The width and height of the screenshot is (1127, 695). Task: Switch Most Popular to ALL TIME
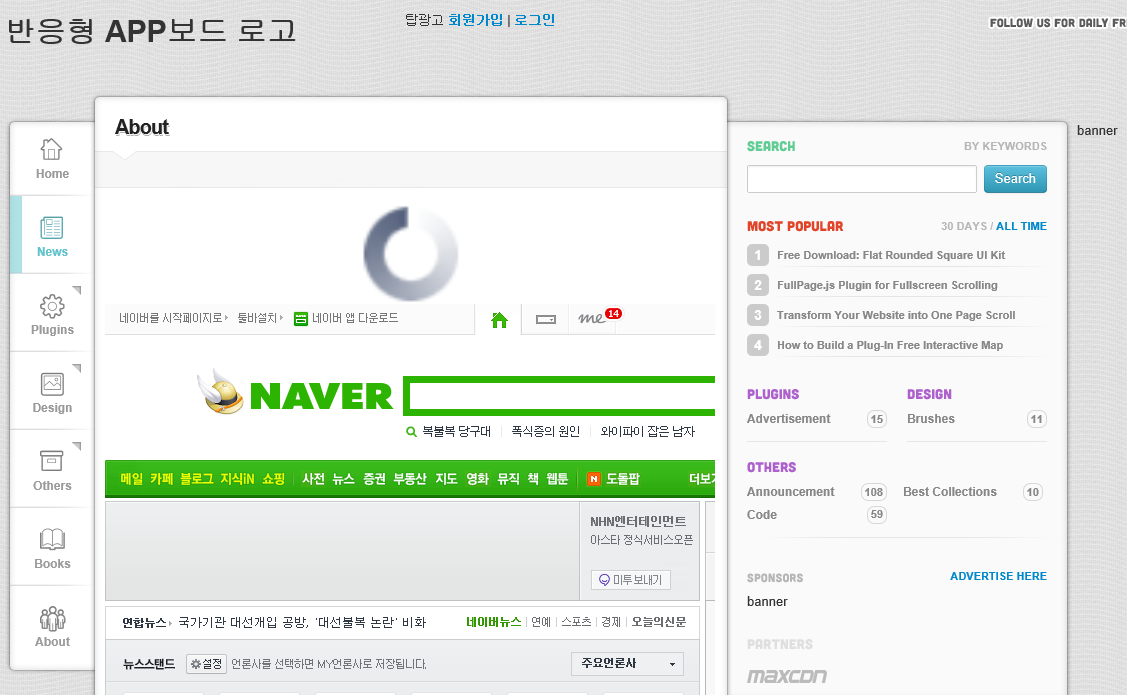point(1021,226)
